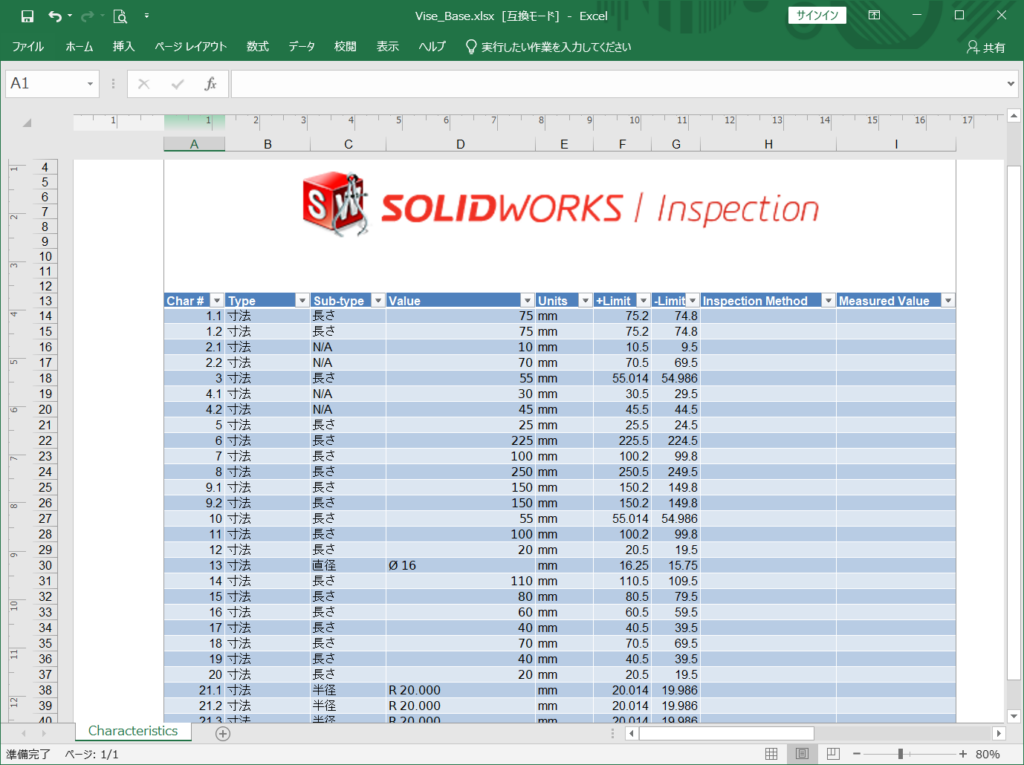Screen dimensions: 1024x765
Task: Add a new worksheet with the plus icon
Action: (221, 733)
